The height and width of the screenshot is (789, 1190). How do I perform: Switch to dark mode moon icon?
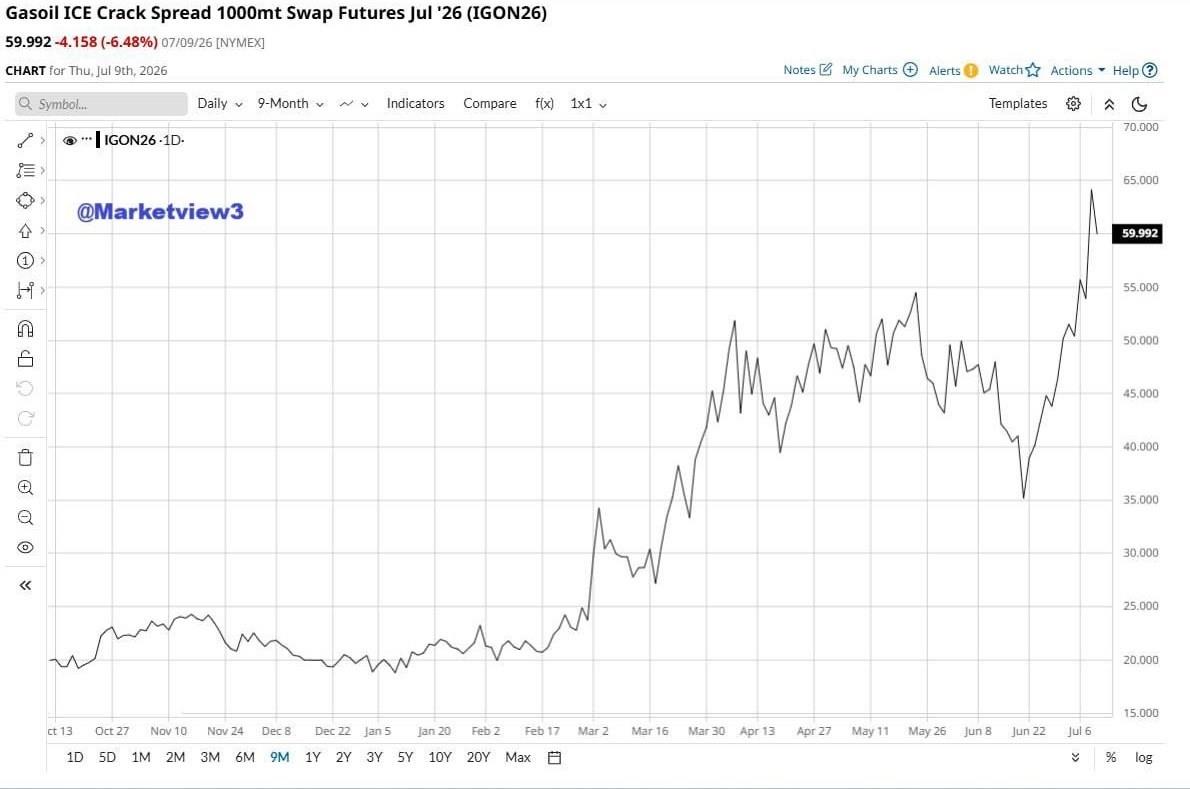coord(1139,104)
